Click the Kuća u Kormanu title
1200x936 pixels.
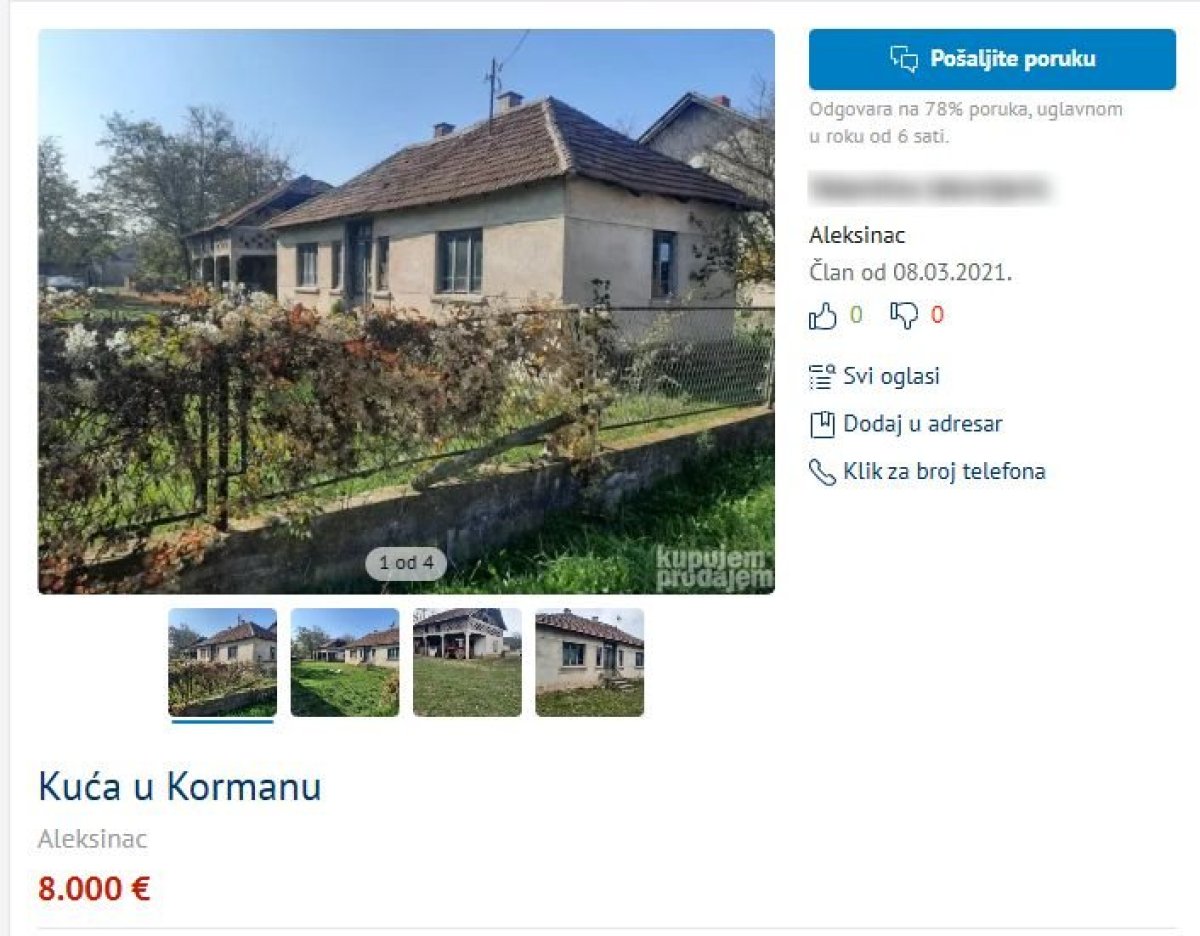(x=180, y=787)
